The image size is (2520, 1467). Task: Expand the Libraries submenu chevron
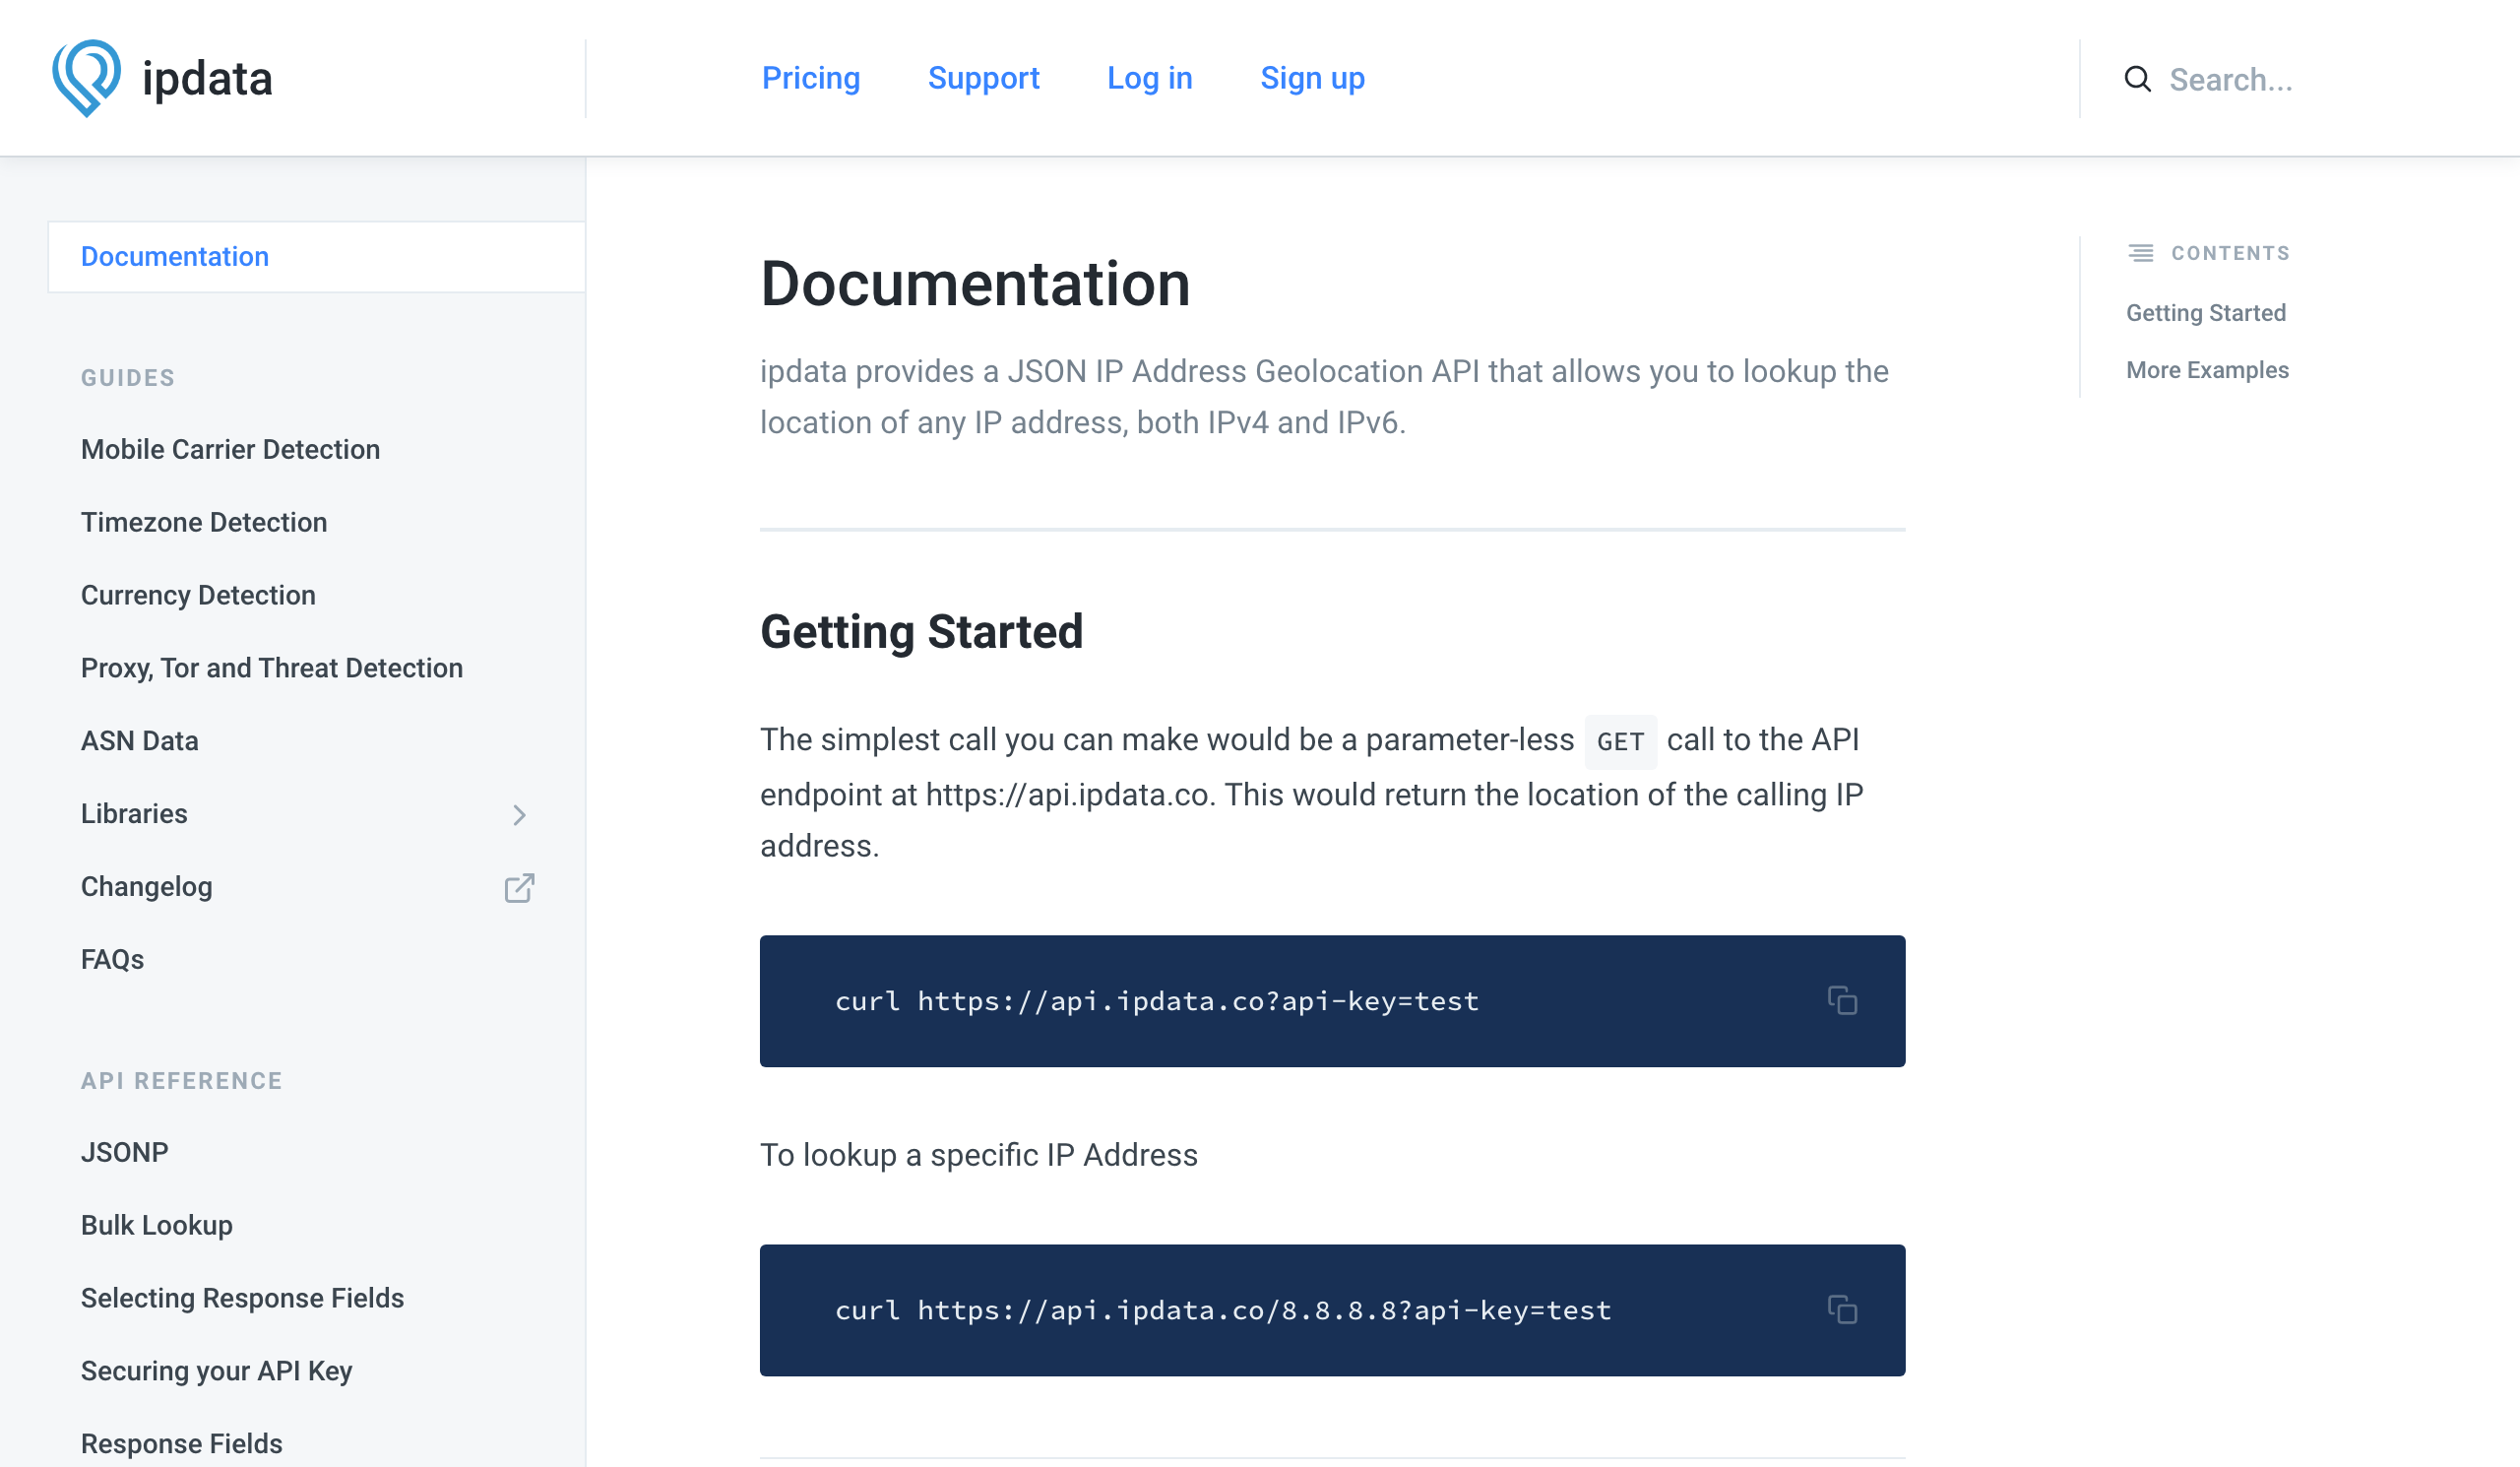point(519,815)
